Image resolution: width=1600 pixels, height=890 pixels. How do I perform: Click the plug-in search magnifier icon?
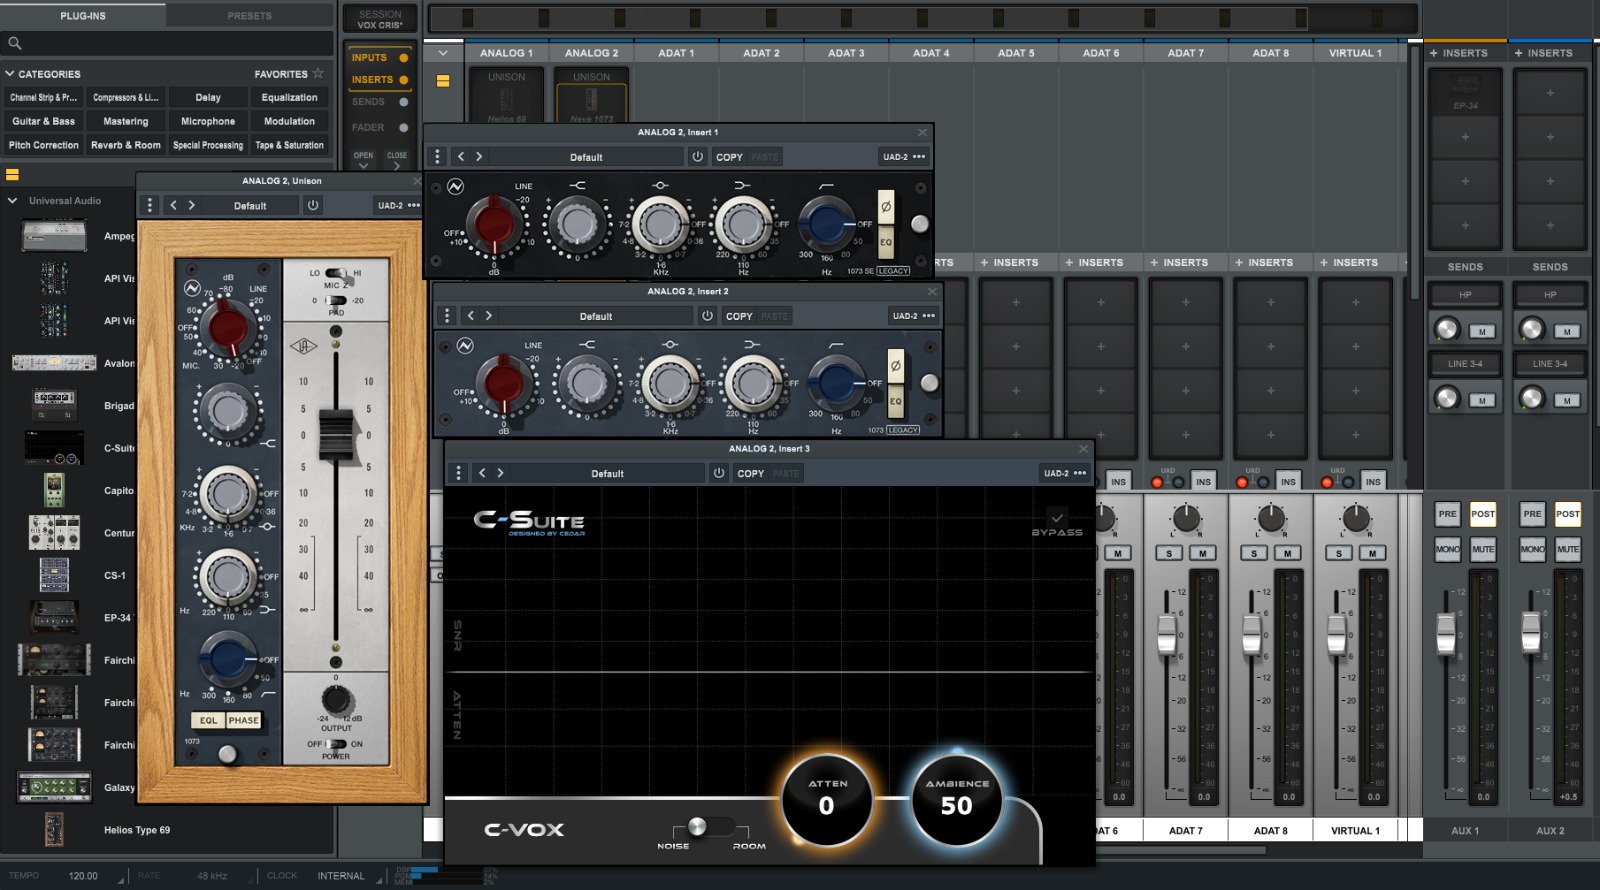[14, 43]
